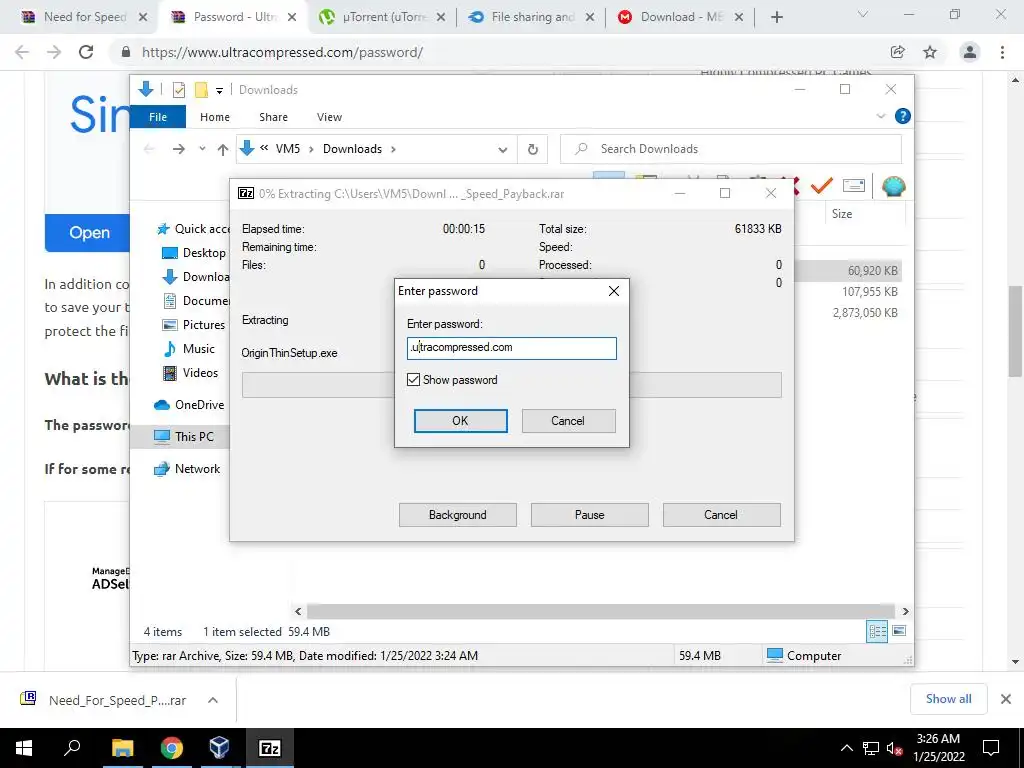Viewport: 1024px width, 768px height.
Task: Click the Search Downloads box
Action: (x=731, y=149)
